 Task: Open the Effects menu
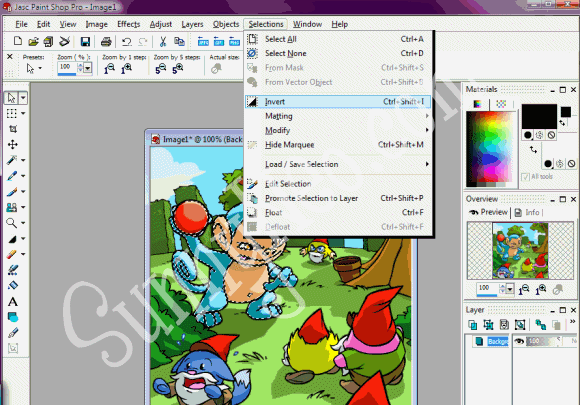[128, 24]
